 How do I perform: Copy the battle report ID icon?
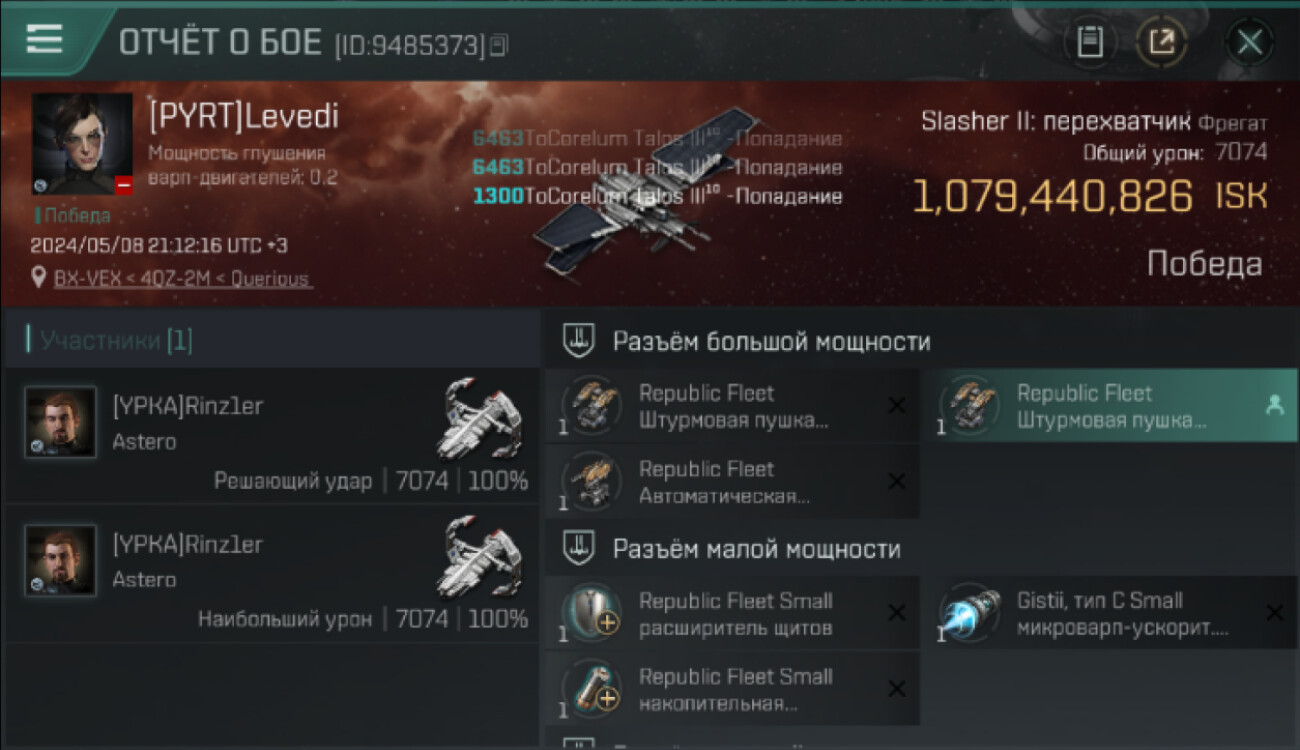point(498,45)
